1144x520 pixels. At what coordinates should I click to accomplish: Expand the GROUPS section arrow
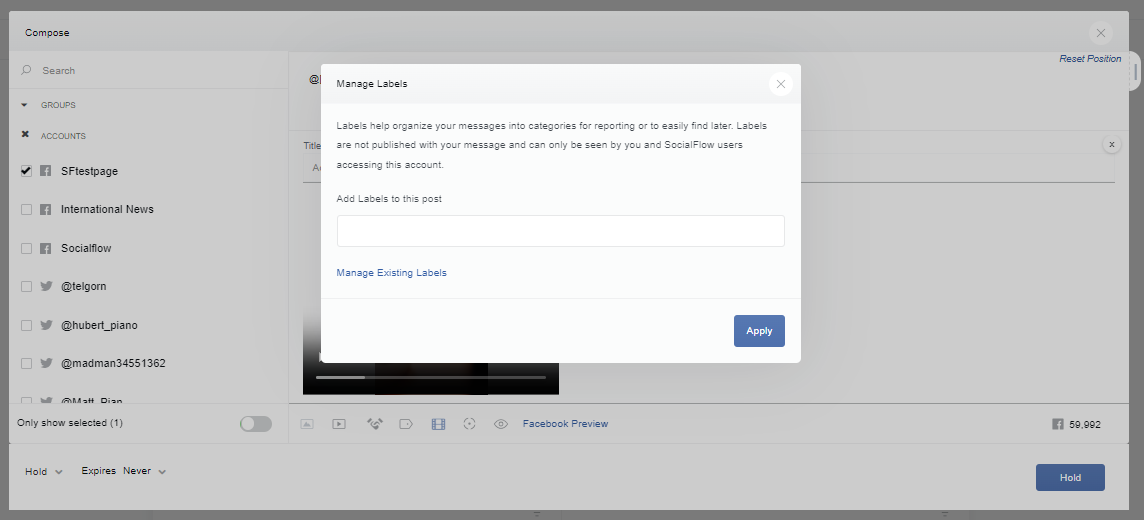(x=25, y=105)
